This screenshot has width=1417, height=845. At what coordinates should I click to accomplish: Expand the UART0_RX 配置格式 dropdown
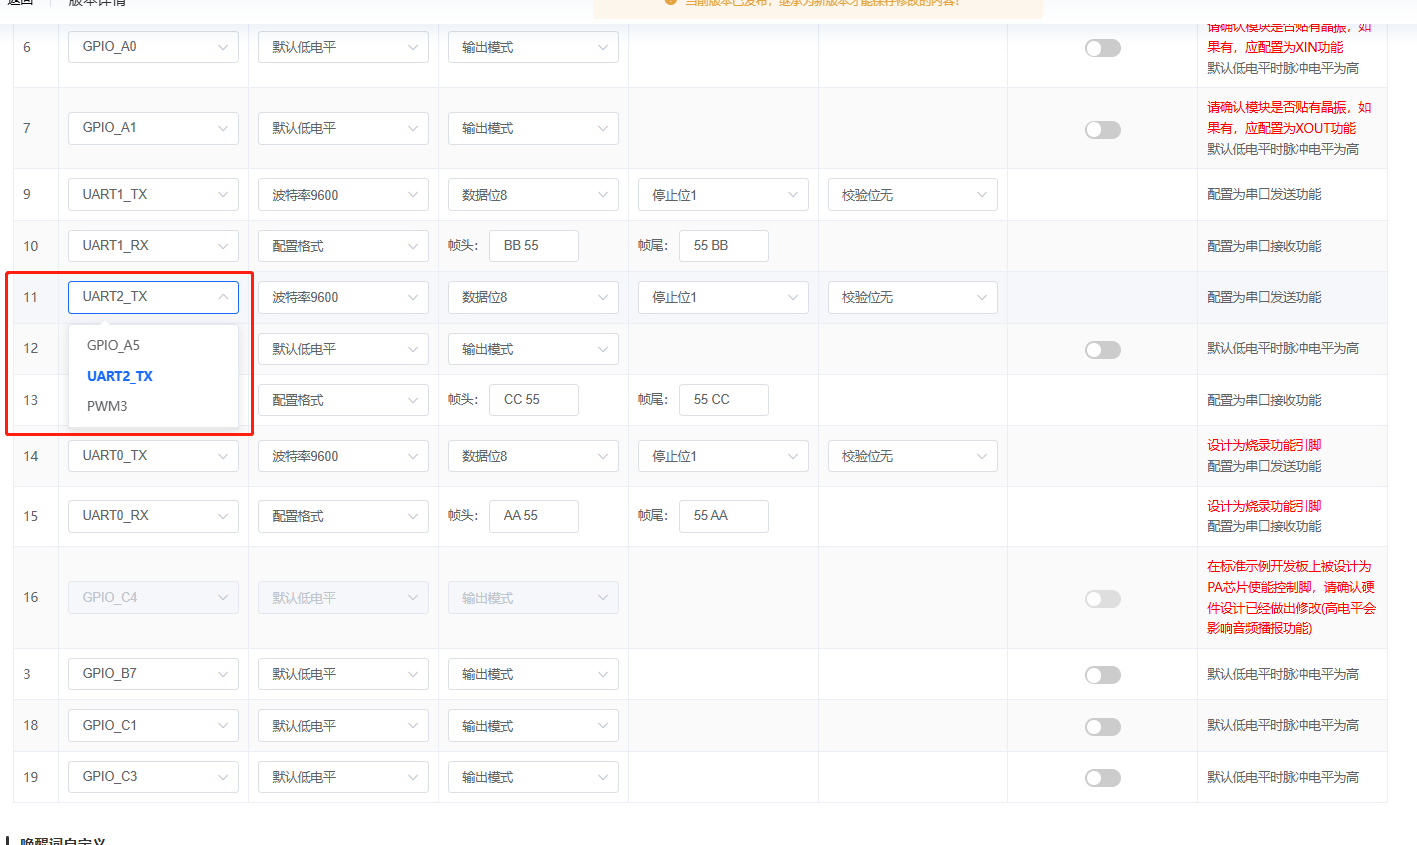point(343,516)
